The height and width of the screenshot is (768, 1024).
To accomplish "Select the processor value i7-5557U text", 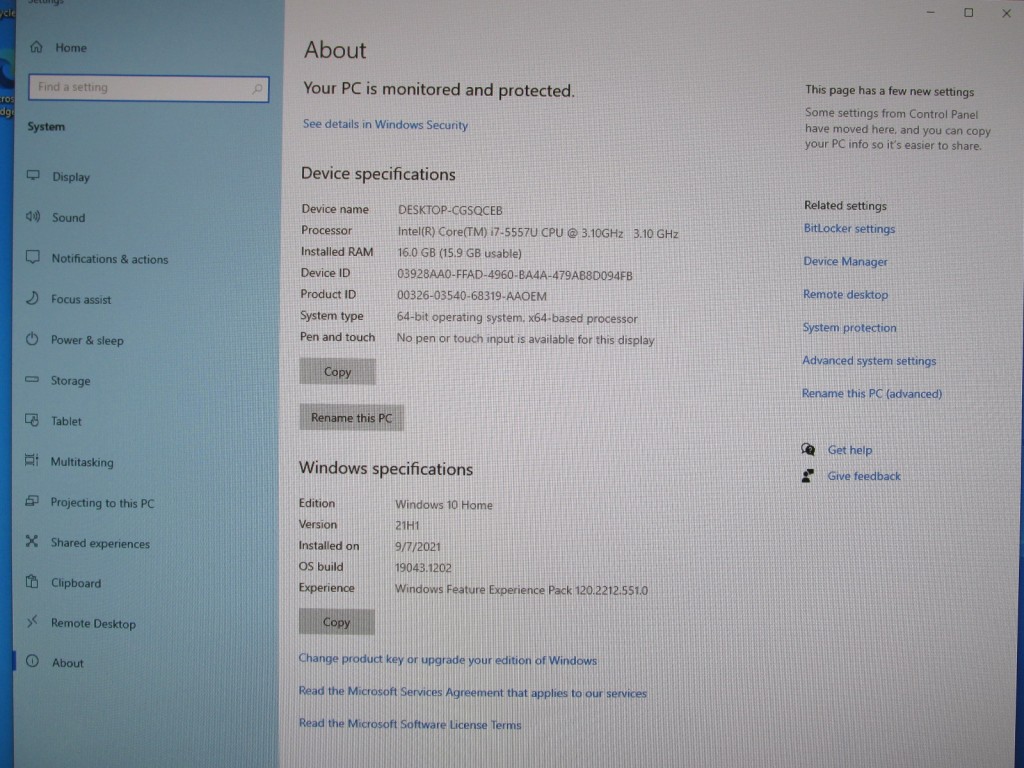I will [538, 233].
